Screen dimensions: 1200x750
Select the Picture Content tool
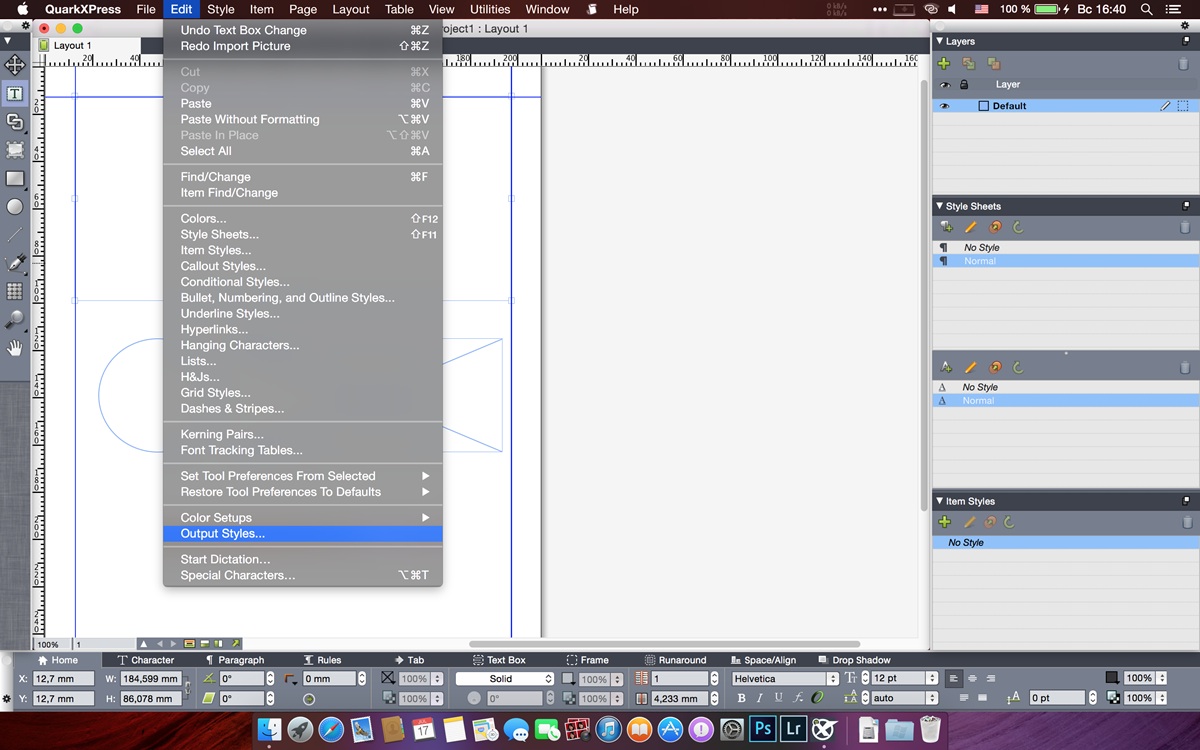point(15,150)
